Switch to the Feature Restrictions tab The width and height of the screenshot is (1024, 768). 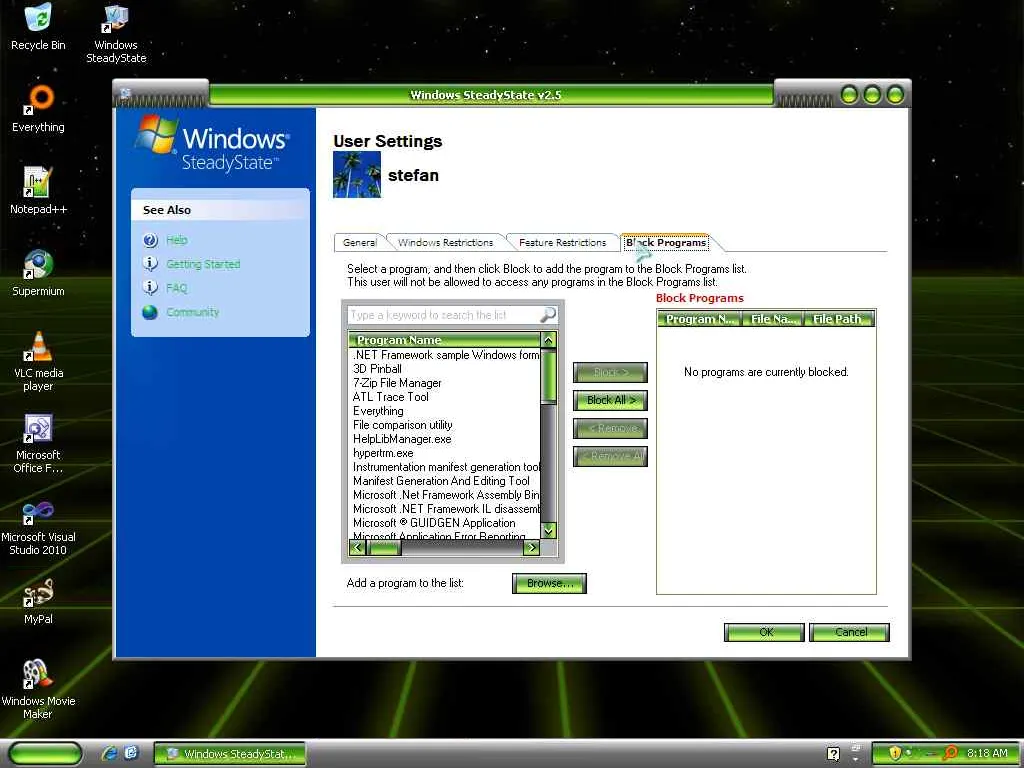point(562,242)
